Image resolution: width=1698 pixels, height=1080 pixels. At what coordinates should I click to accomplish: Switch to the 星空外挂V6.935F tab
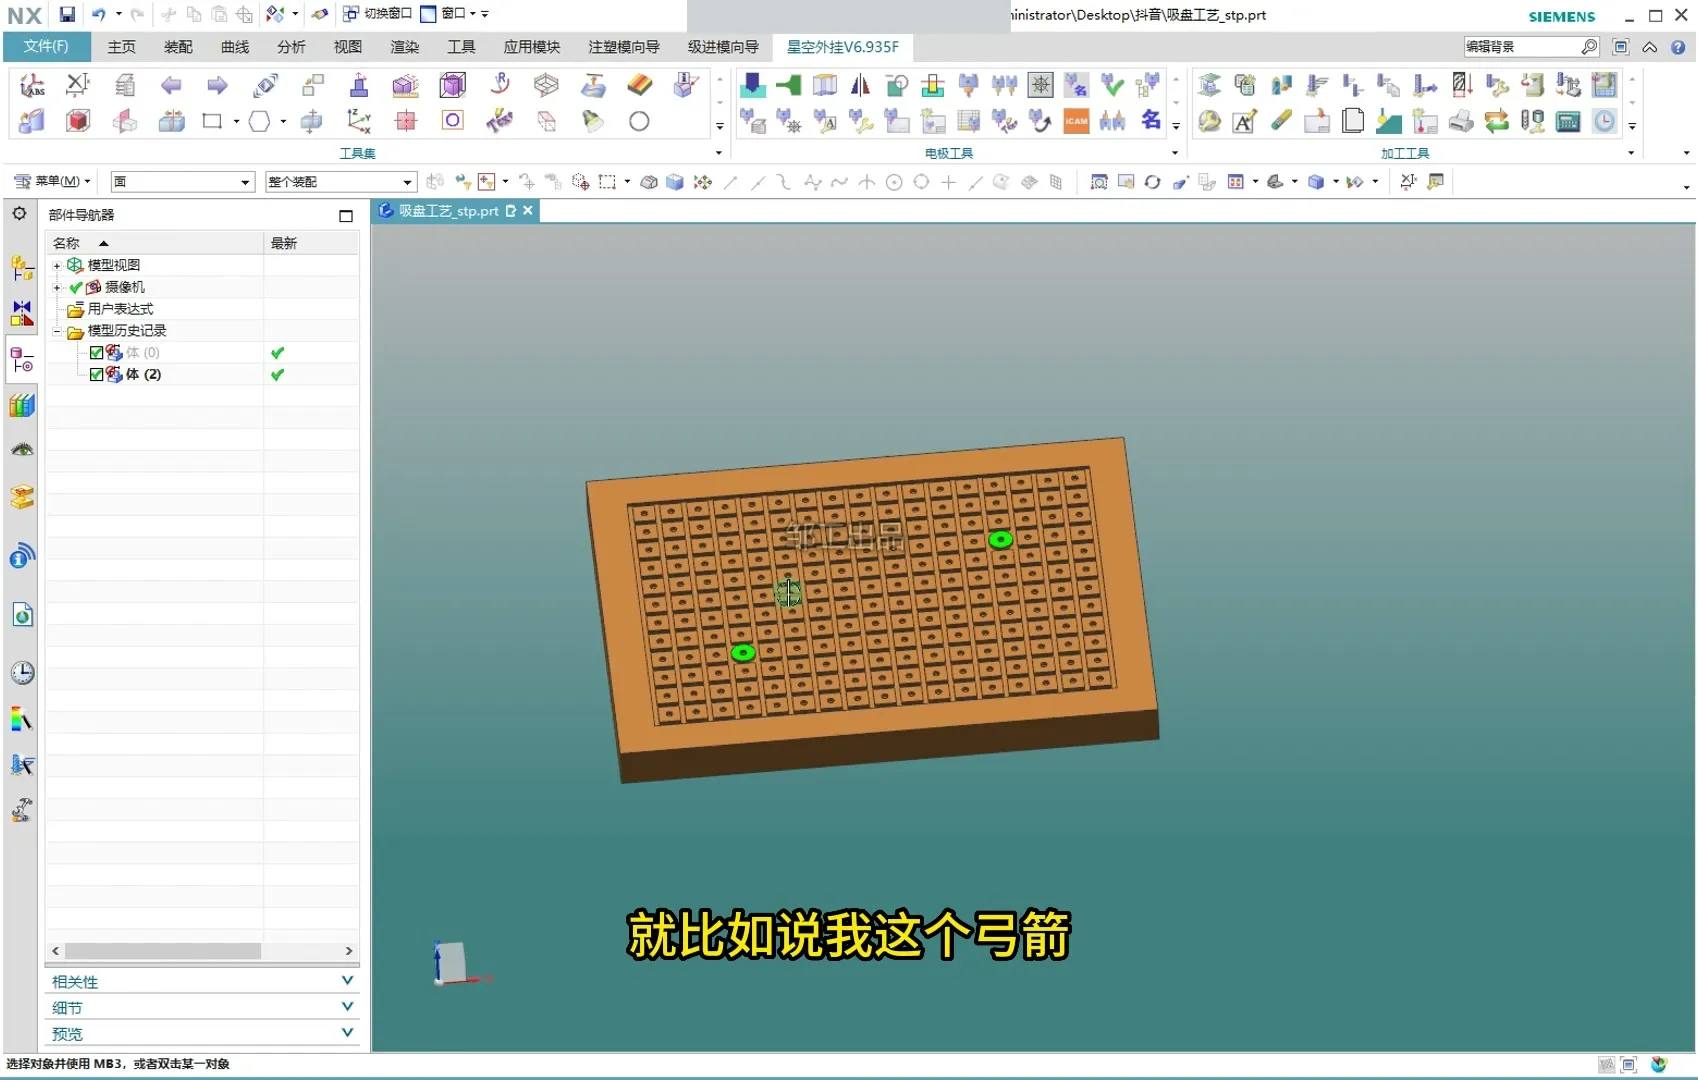tap(842, 47)
